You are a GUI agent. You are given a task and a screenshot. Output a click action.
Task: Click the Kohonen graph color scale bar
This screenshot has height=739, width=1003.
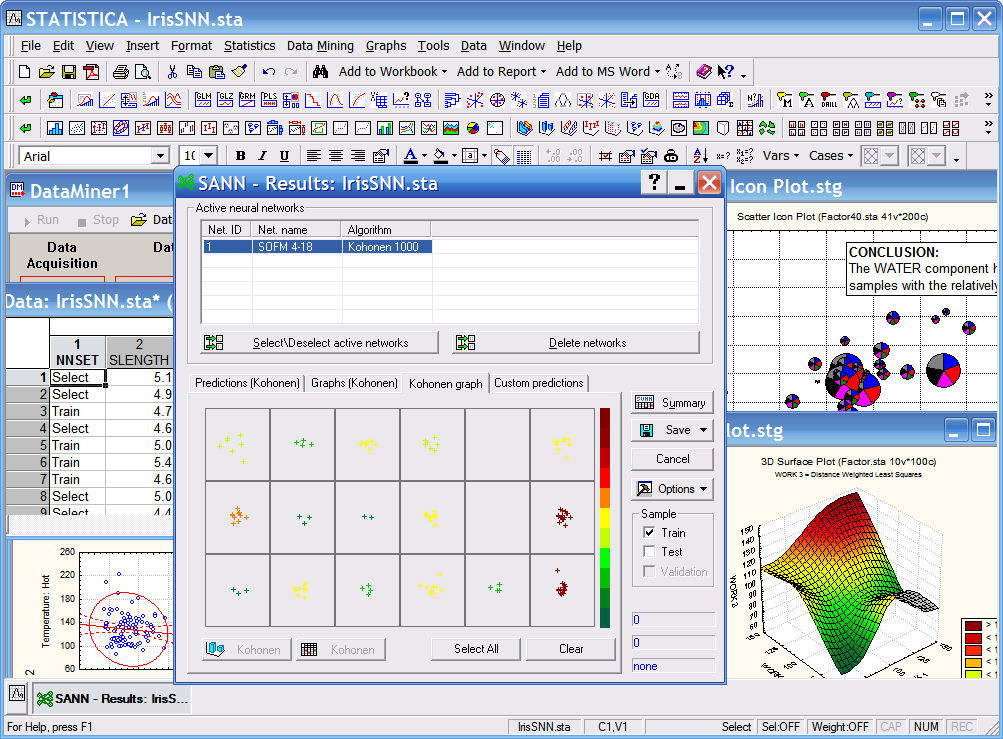[604, 518]
